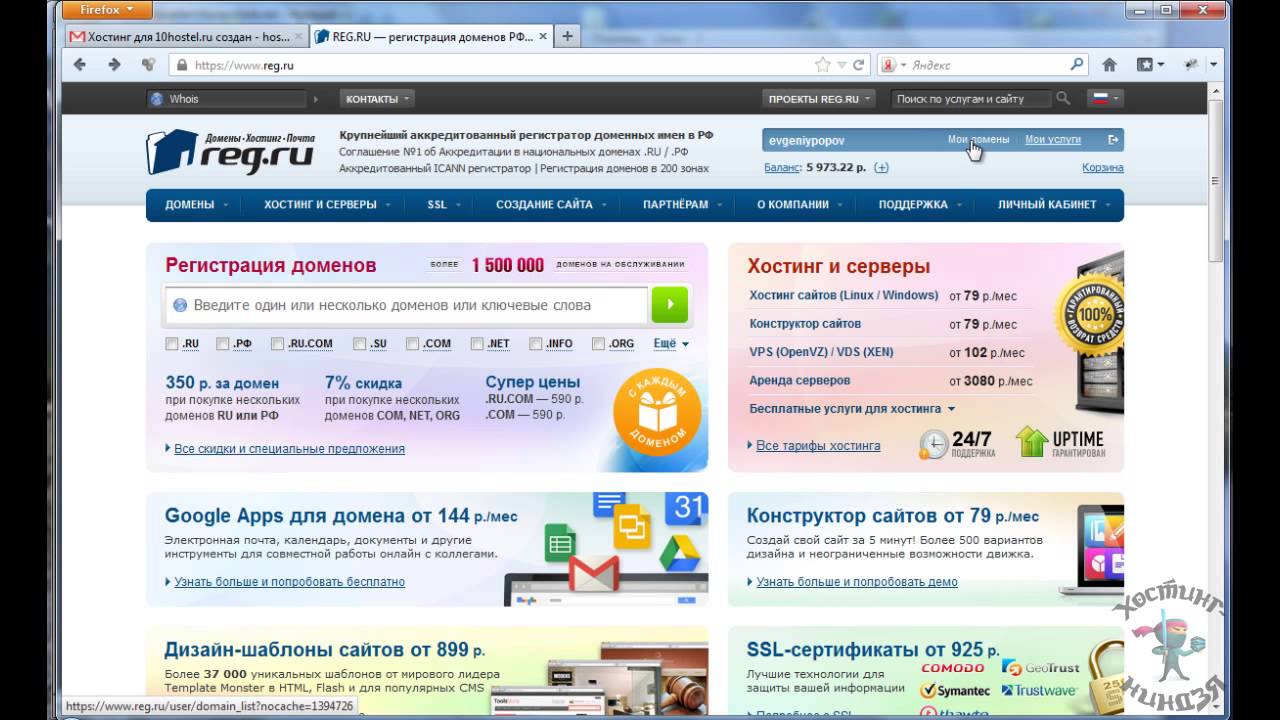This screenshot has width=1280, height=720.
Task: Open bookmarks toolbar icon in Firefox
Action: pyautogui.click(x=1151, y=65)
